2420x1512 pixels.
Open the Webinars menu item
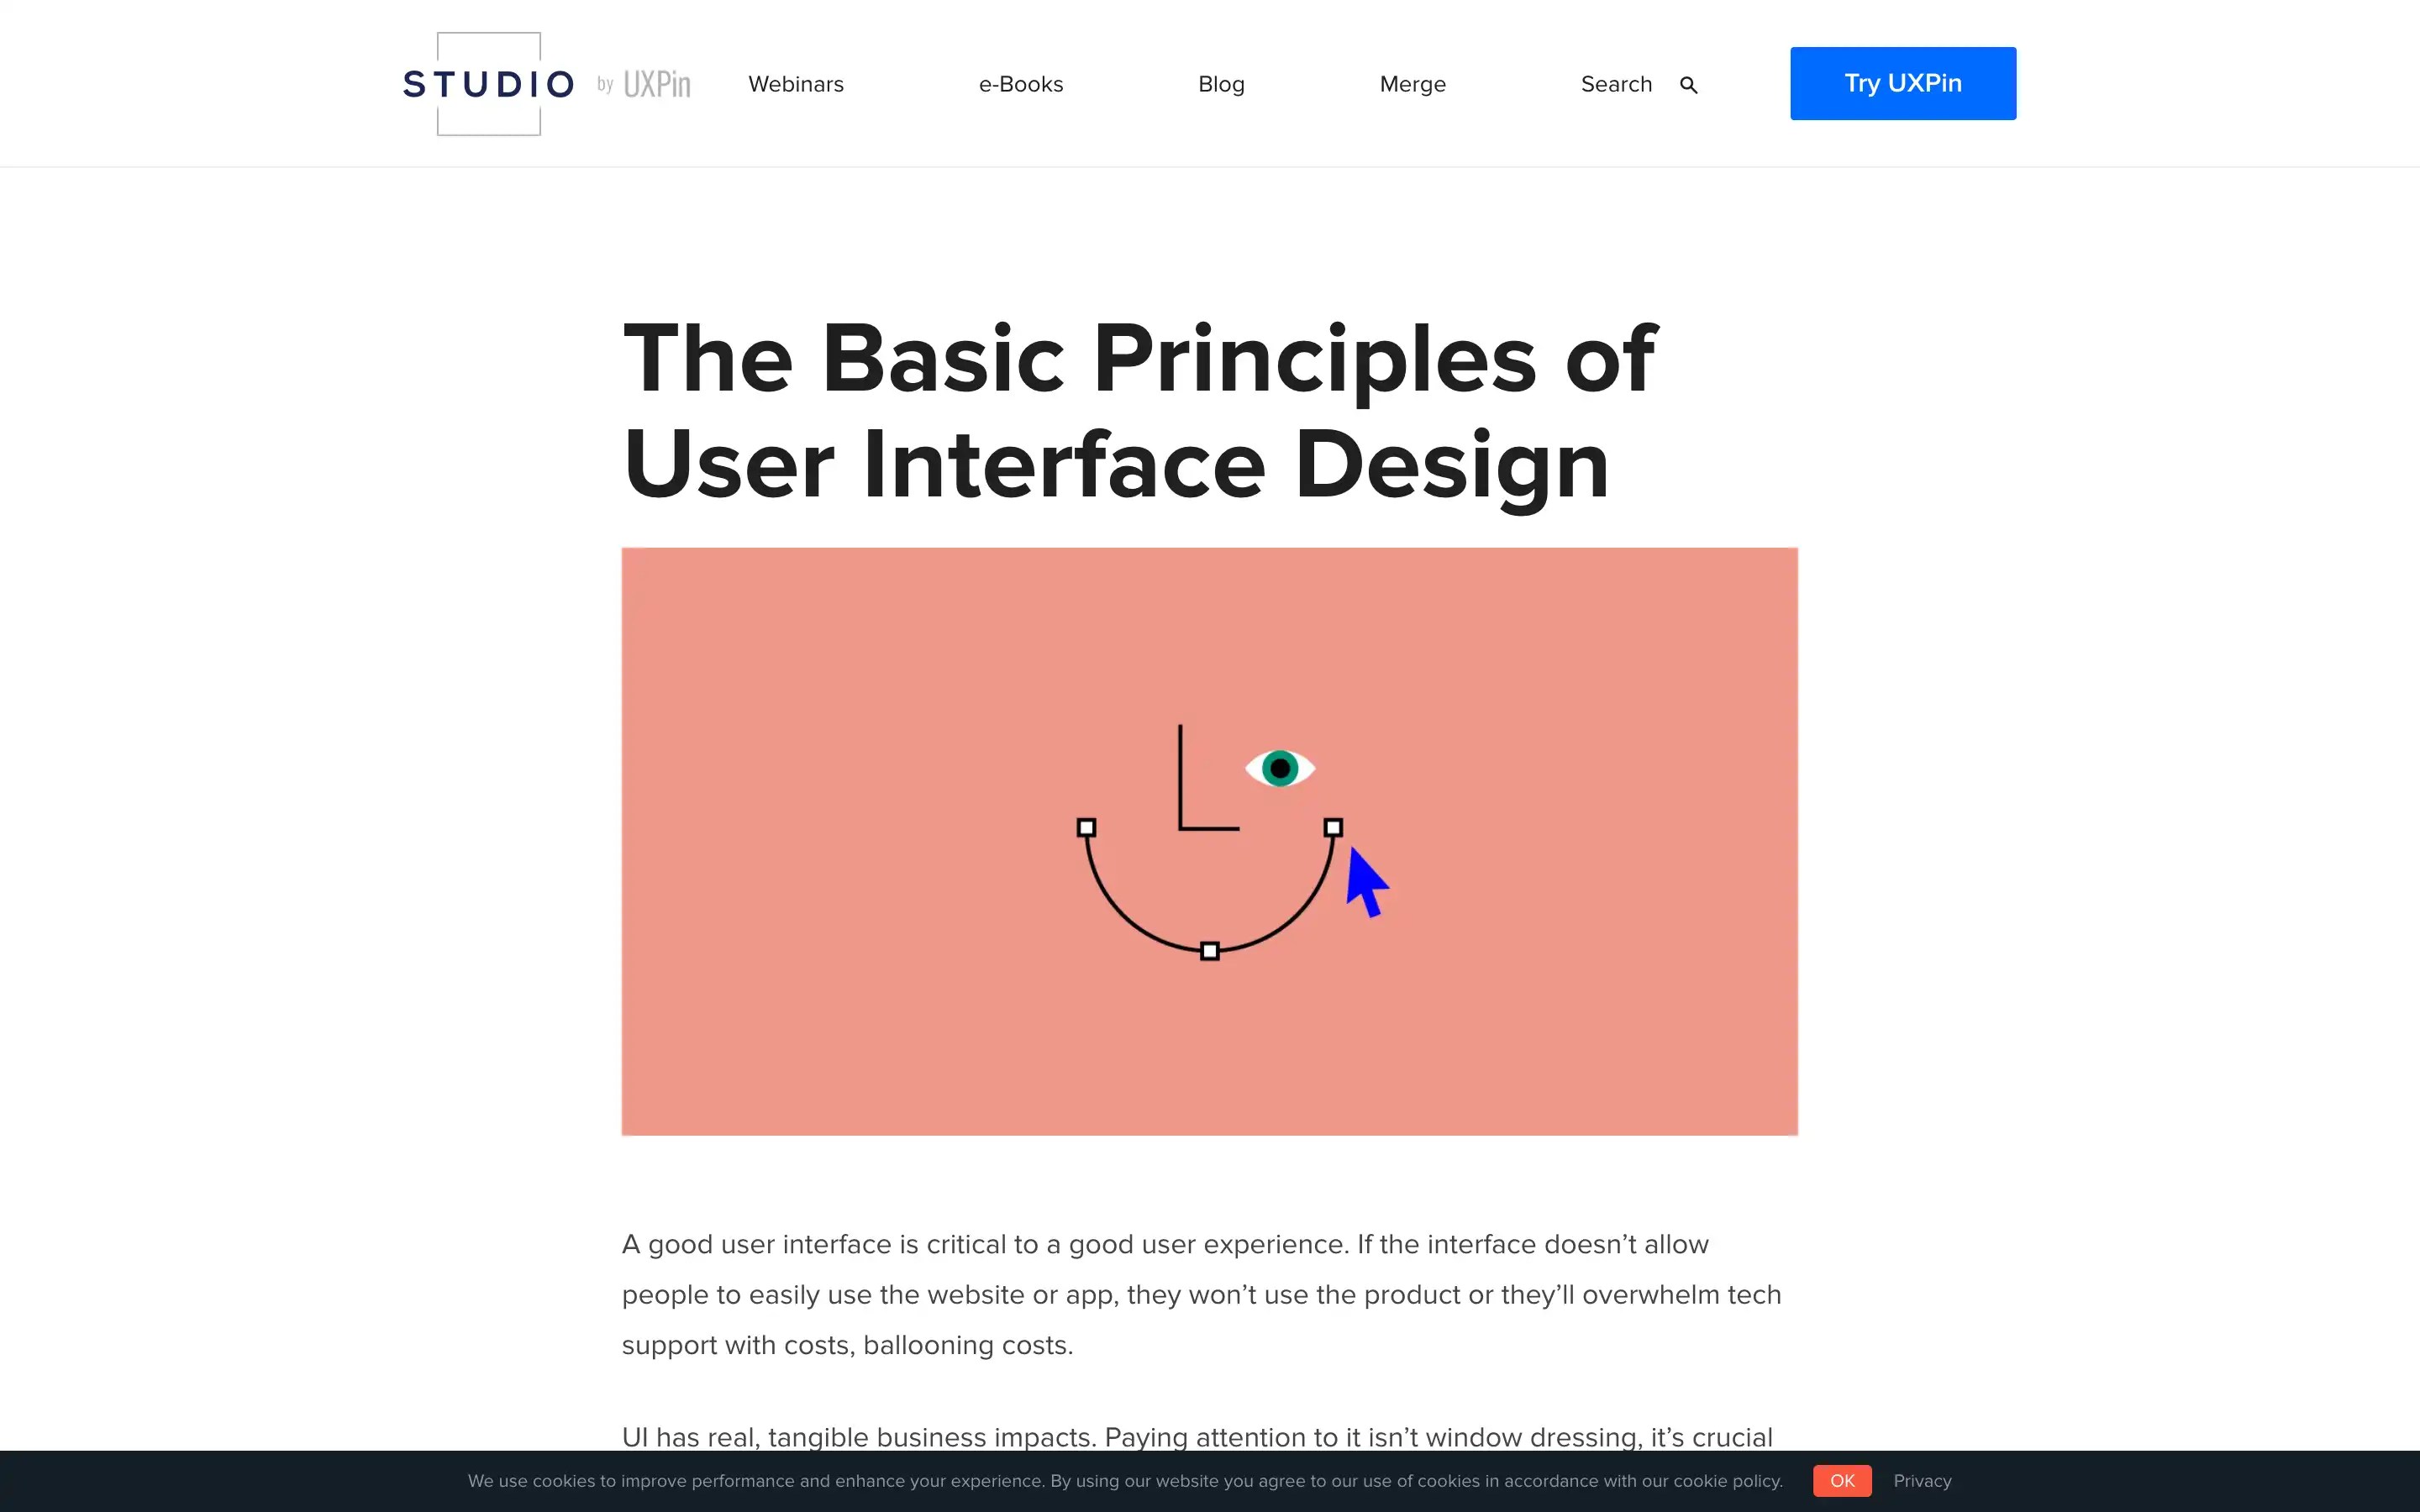coord(796,84)
